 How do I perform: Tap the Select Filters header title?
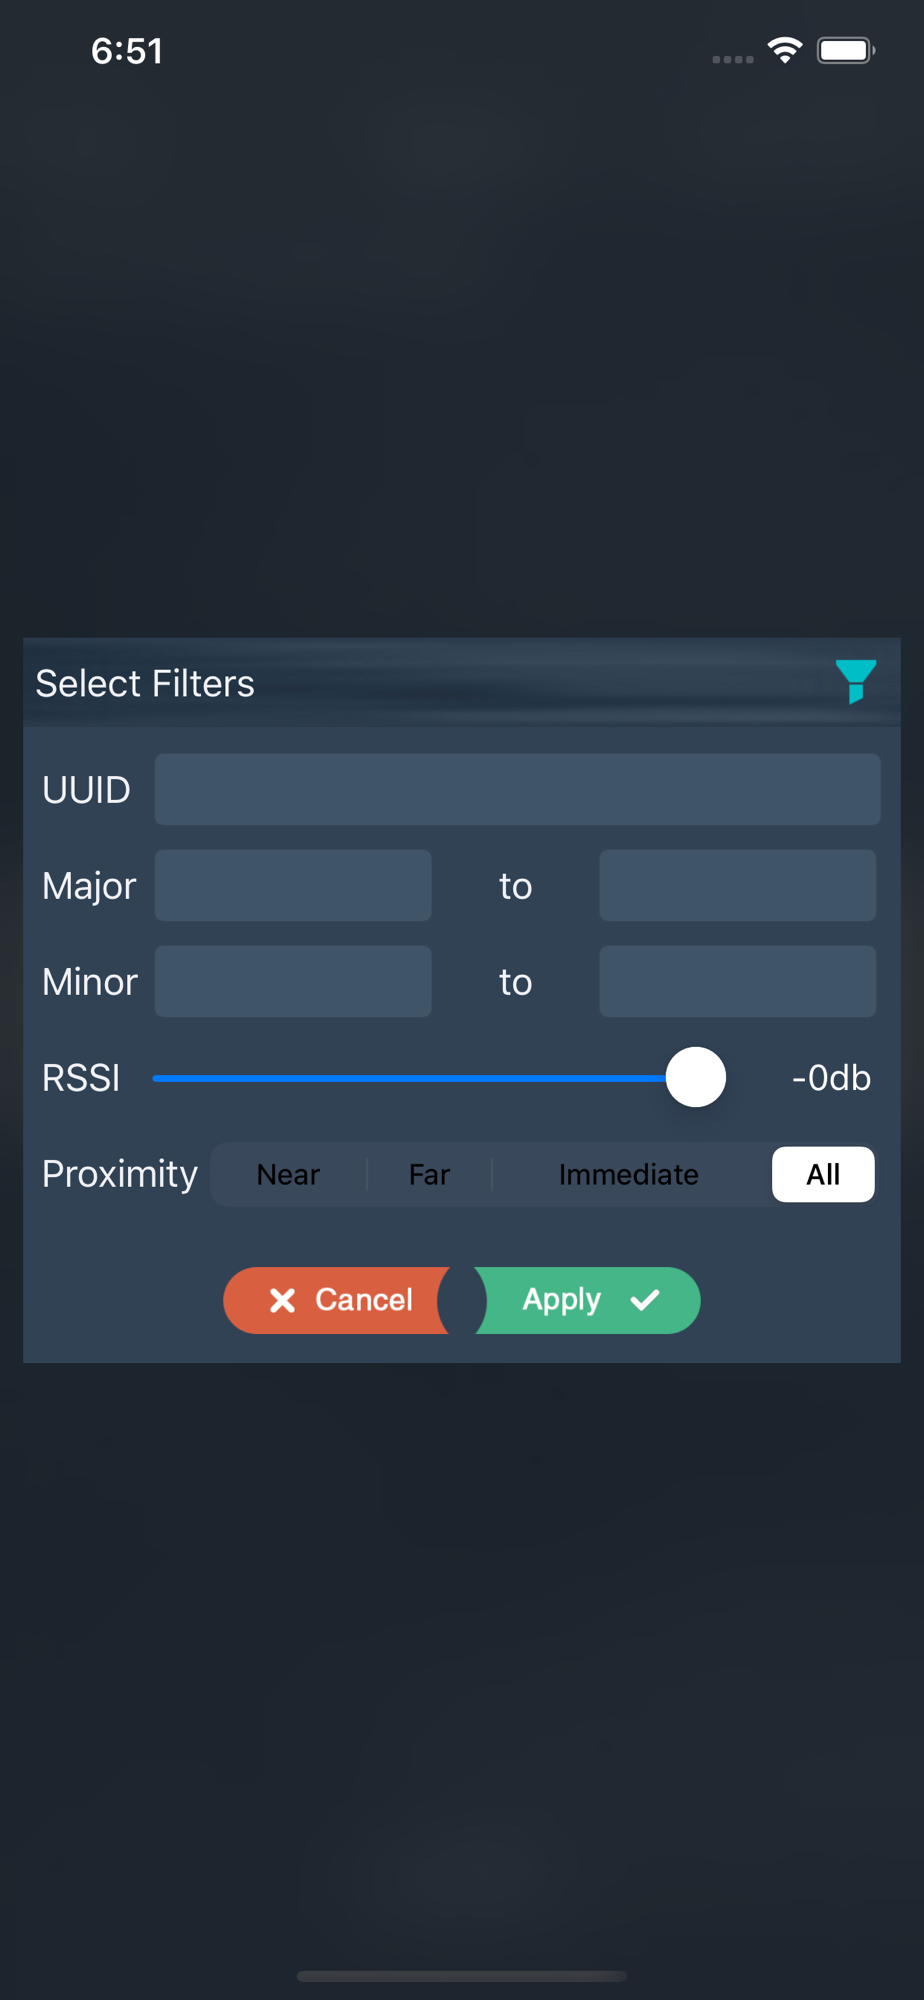click(145, 684)
